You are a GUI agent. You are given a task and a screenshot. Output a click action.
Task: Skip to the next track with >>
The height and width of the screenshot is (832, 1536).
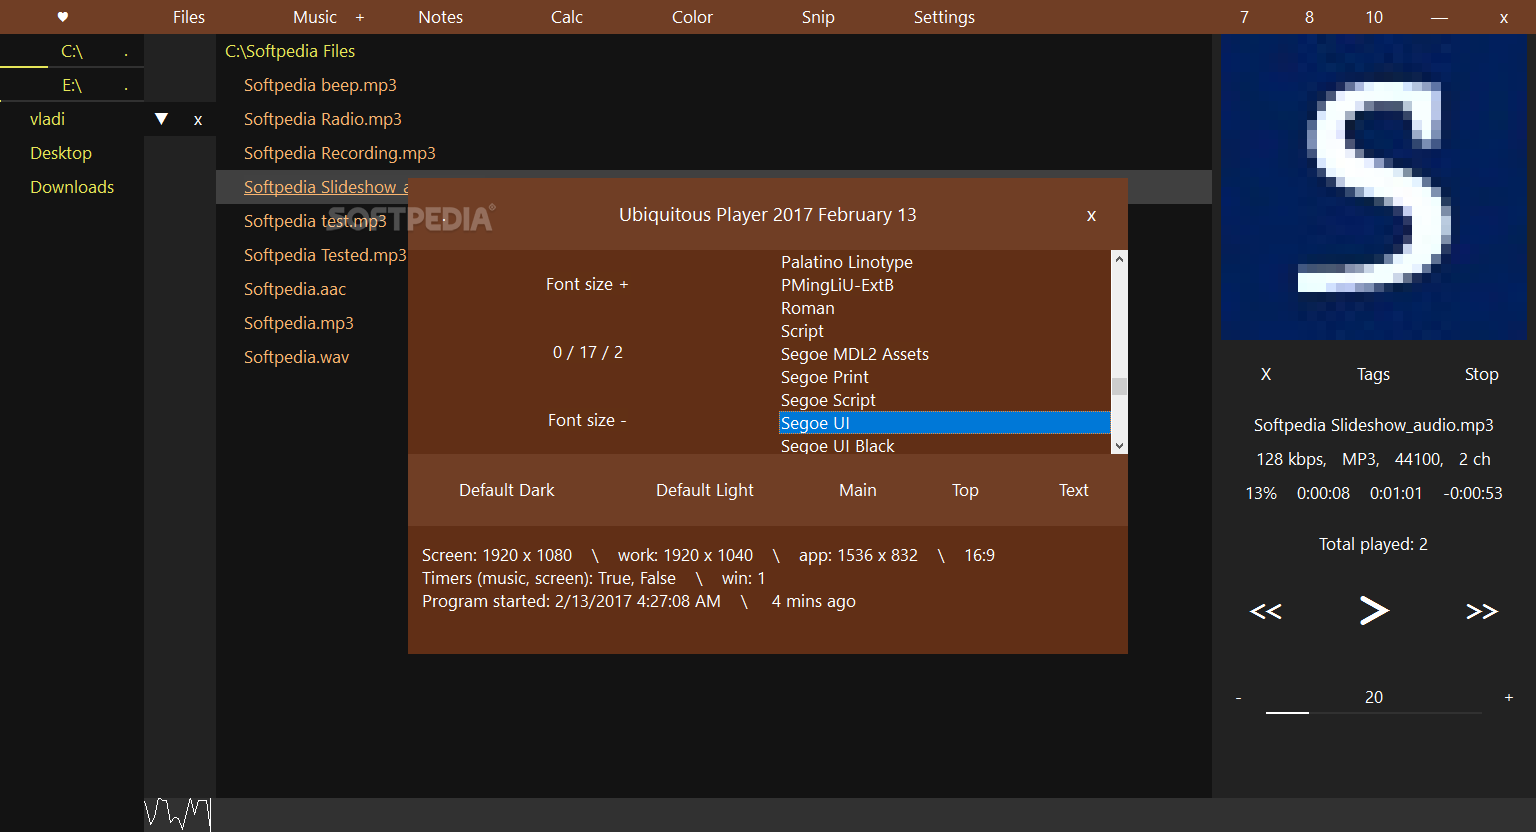click(1482, 611)
